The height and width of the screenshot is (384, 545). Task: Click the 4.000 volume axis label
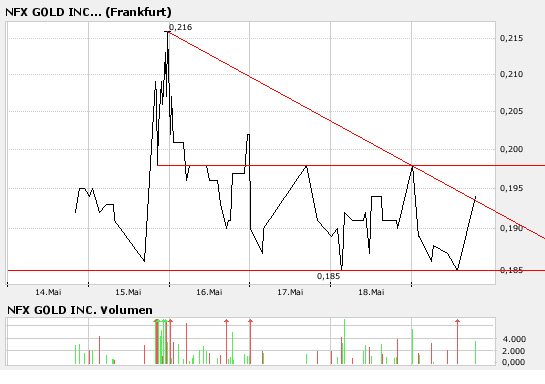[514, 339]
